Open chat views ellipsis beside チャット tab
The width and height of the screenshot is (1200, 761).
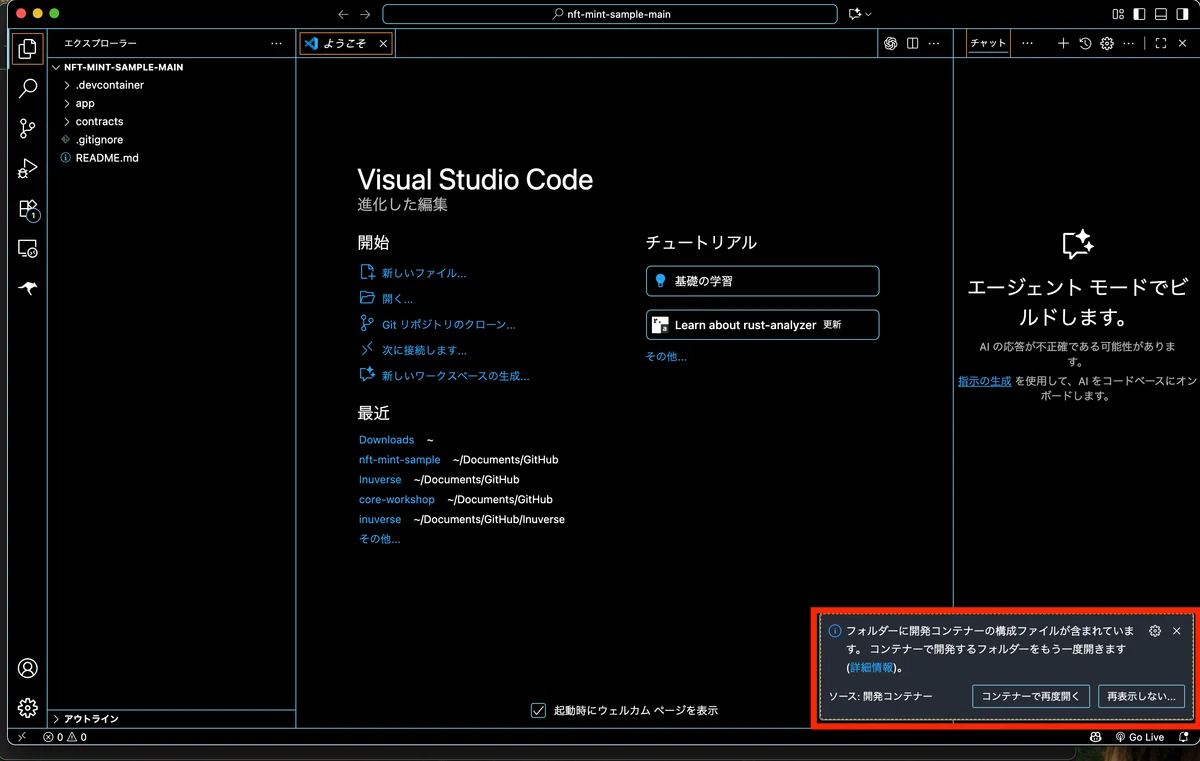click(1027, 43)
